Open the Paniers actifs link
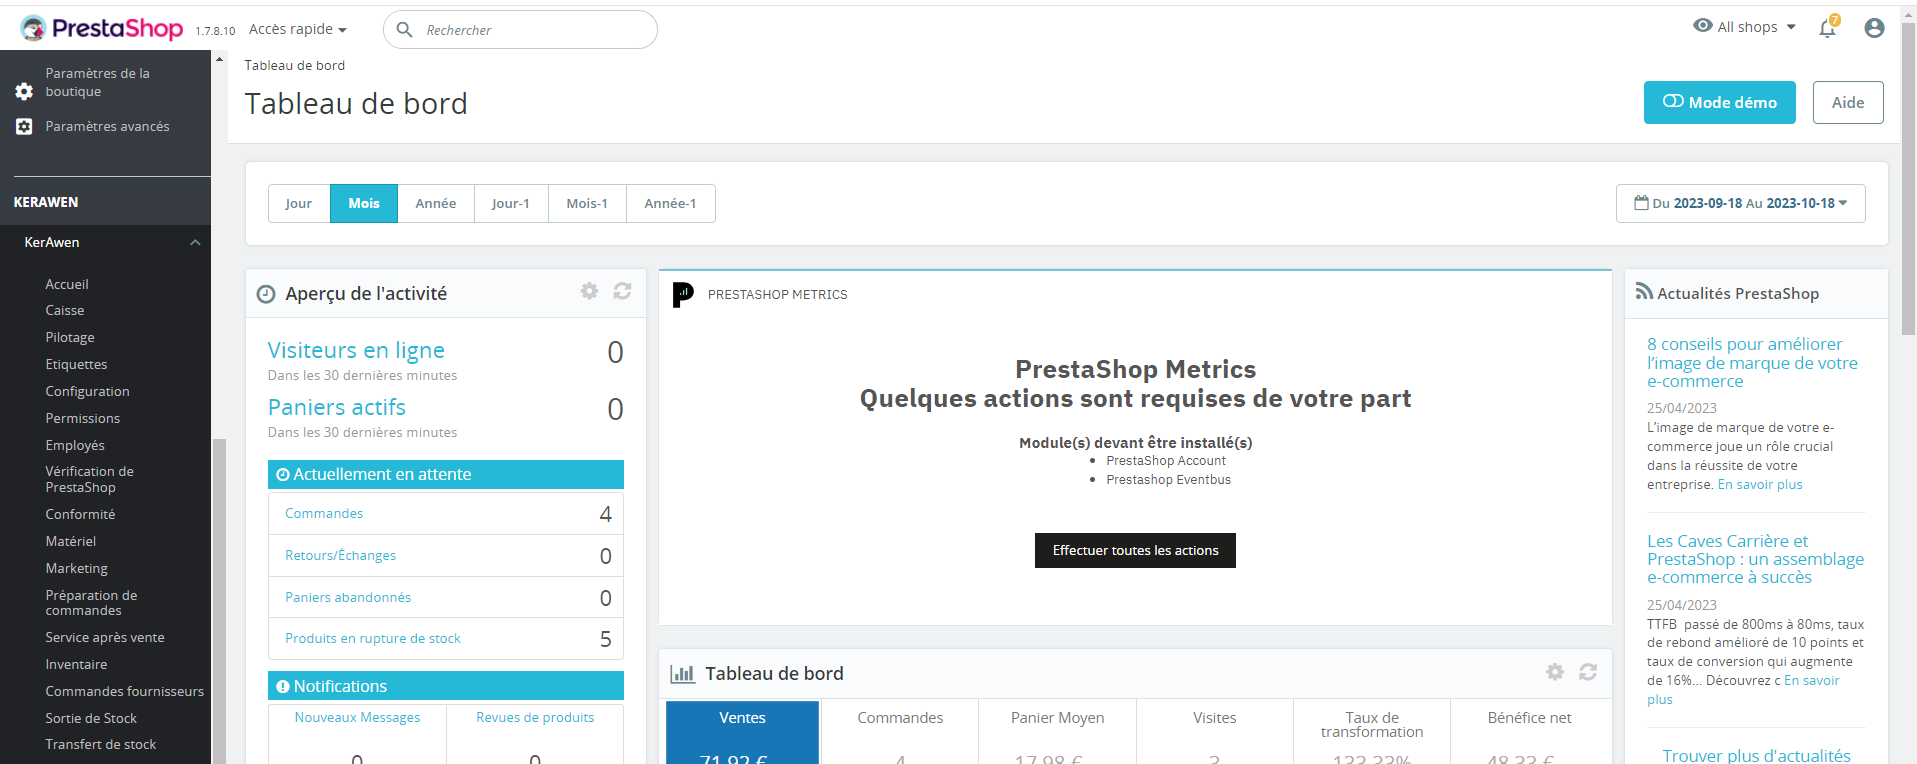1917x764 pixels. [337, 407]
